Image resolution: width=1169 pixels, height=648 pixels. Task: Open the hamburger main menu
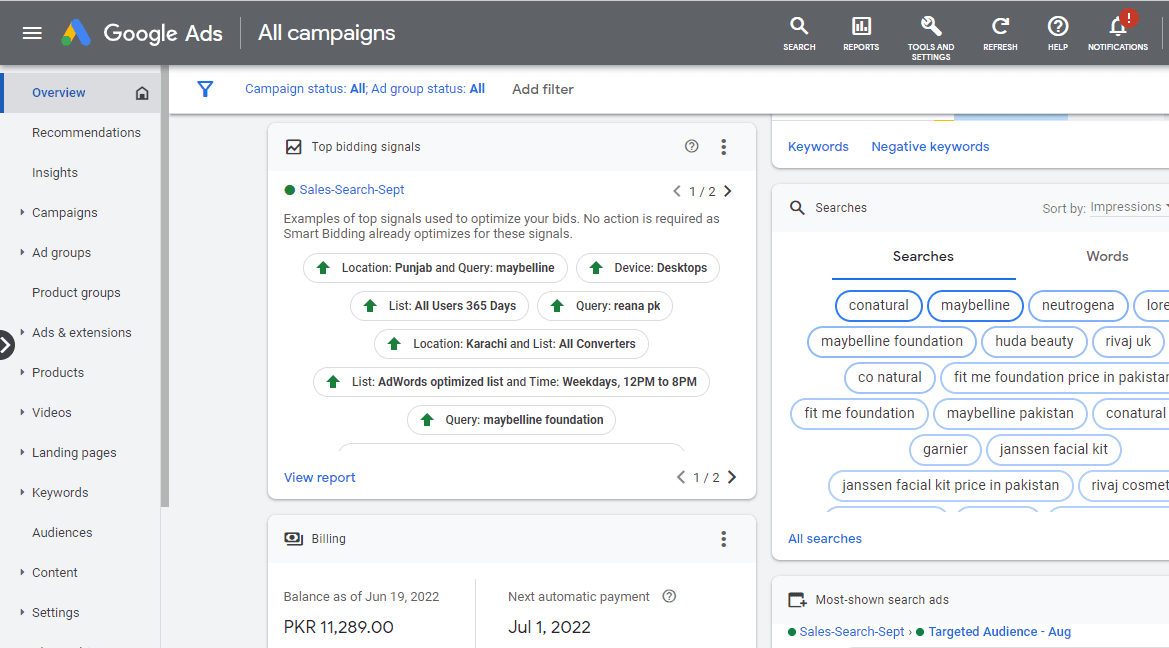32,33
